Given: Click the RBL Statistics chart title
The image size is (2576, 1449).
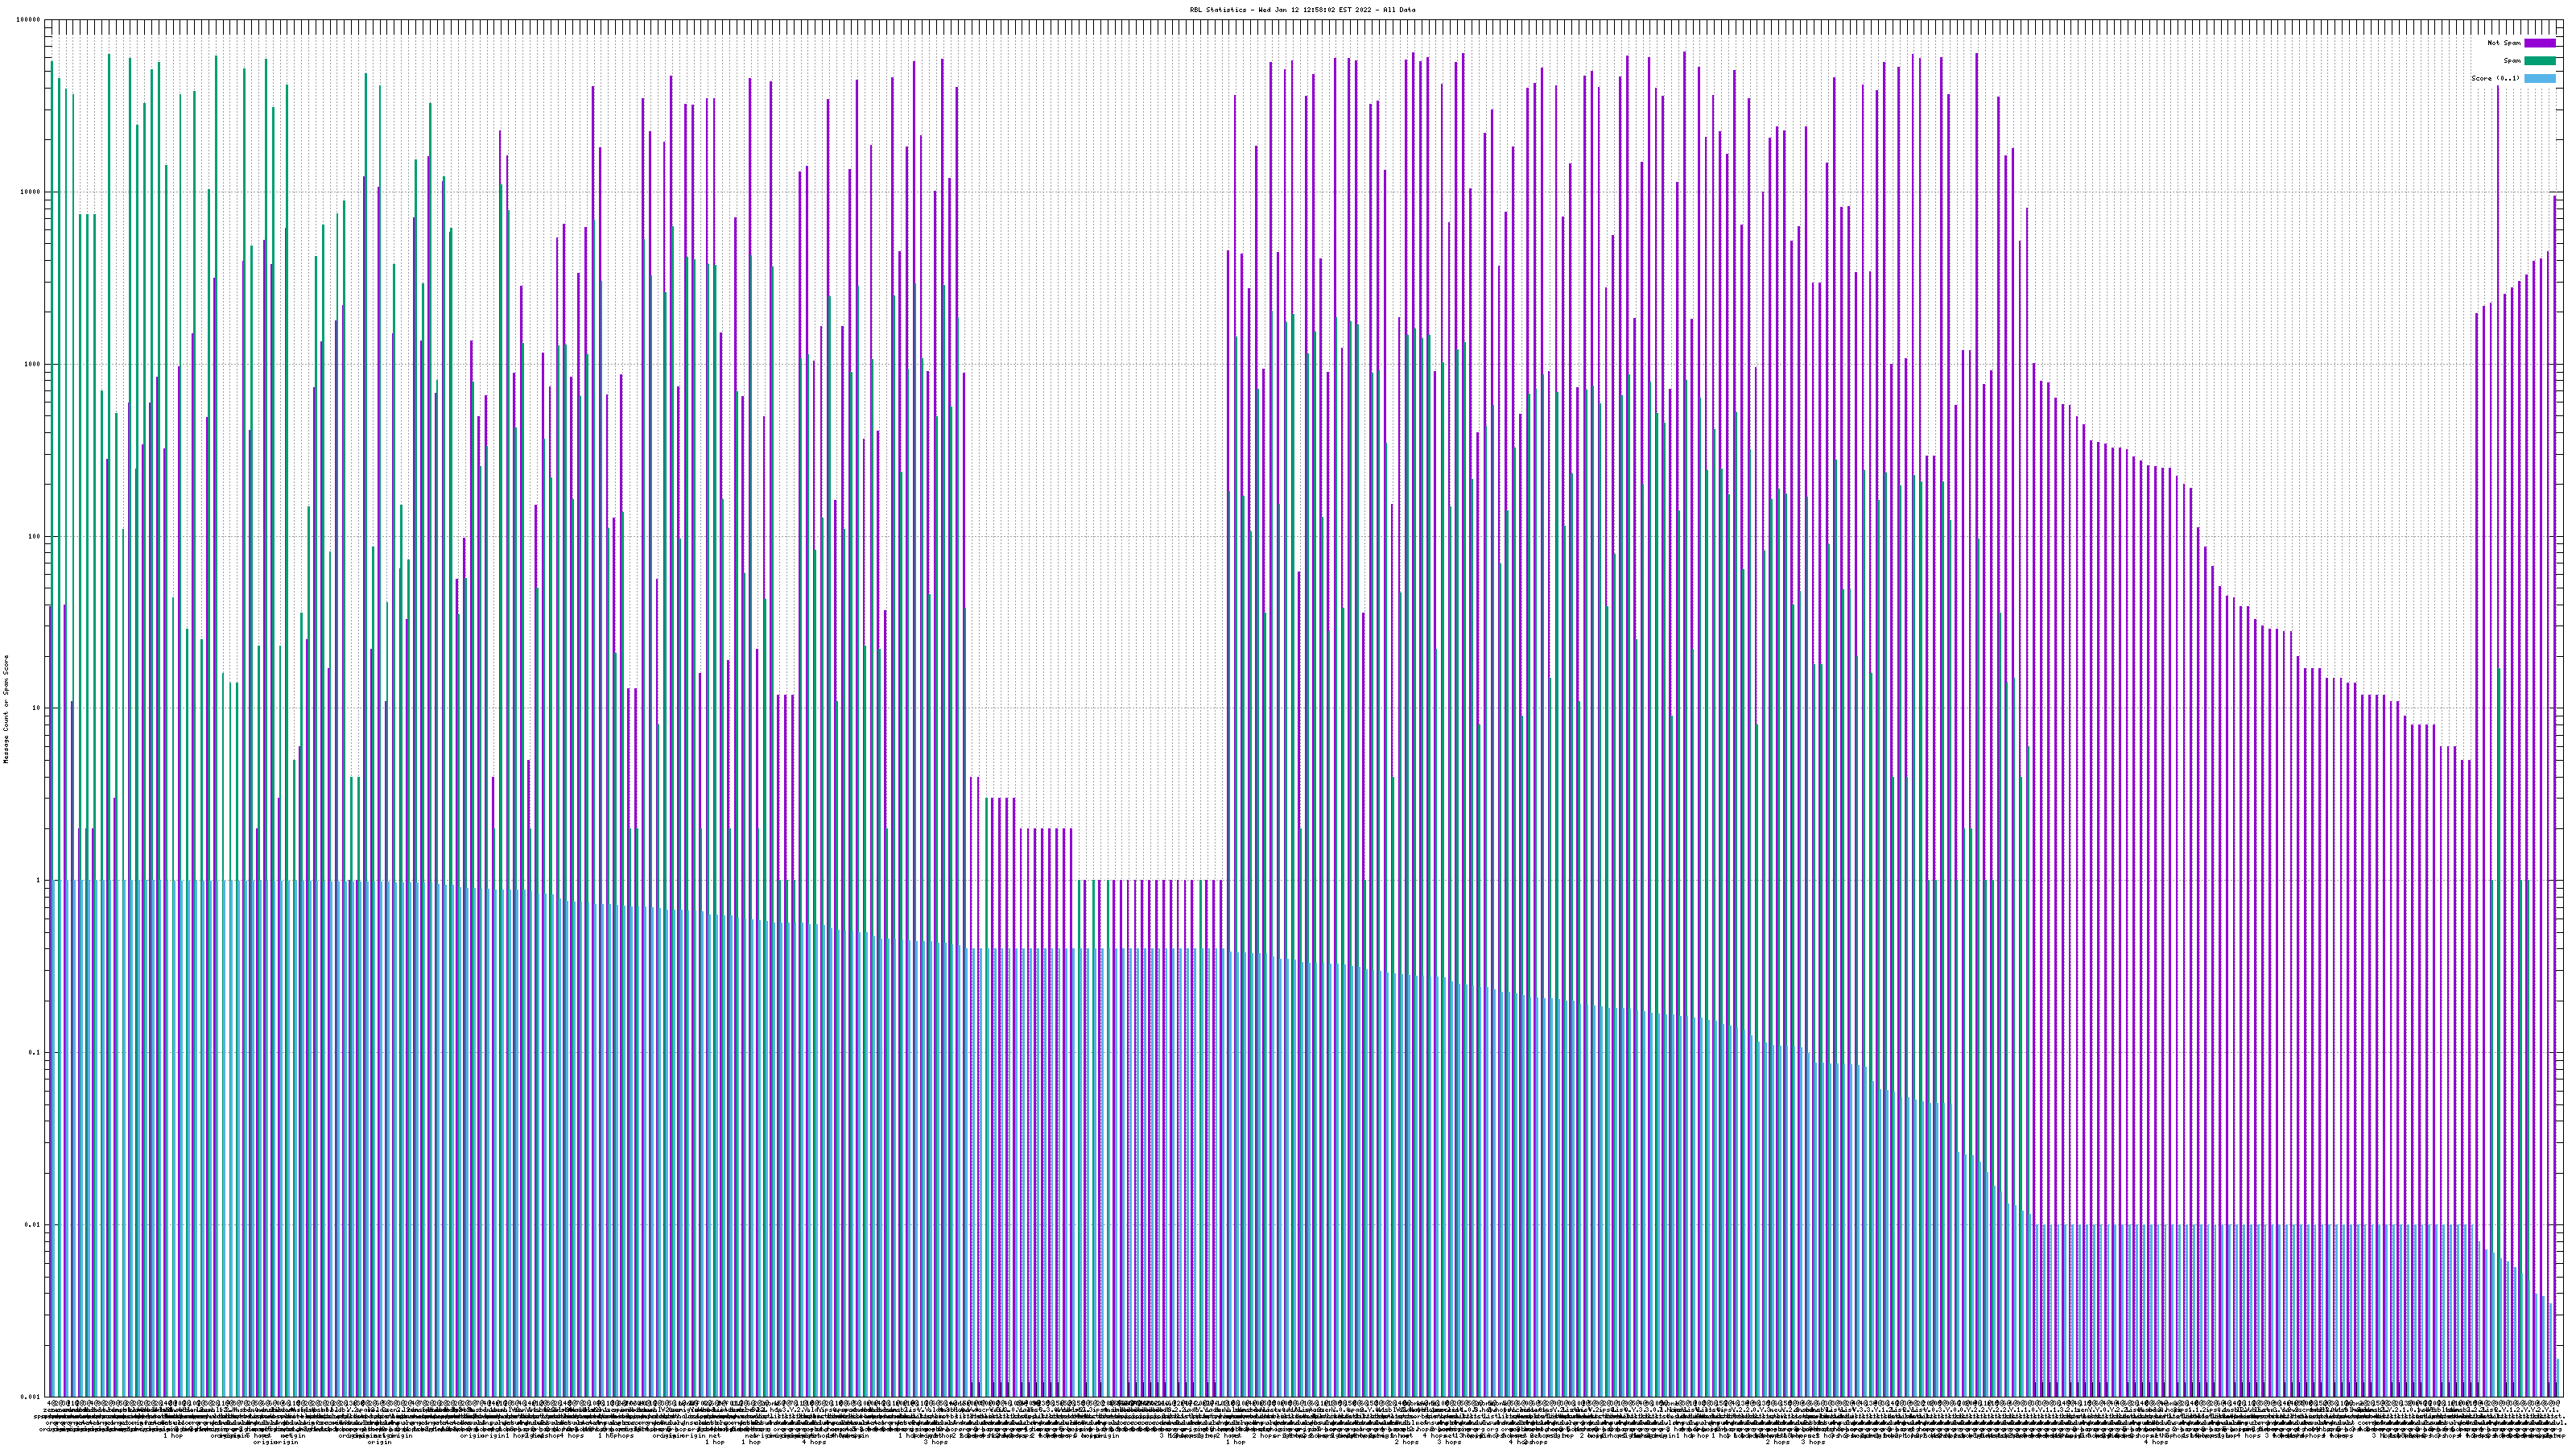Looking at the screenshot, I should tap(1302, 10).
